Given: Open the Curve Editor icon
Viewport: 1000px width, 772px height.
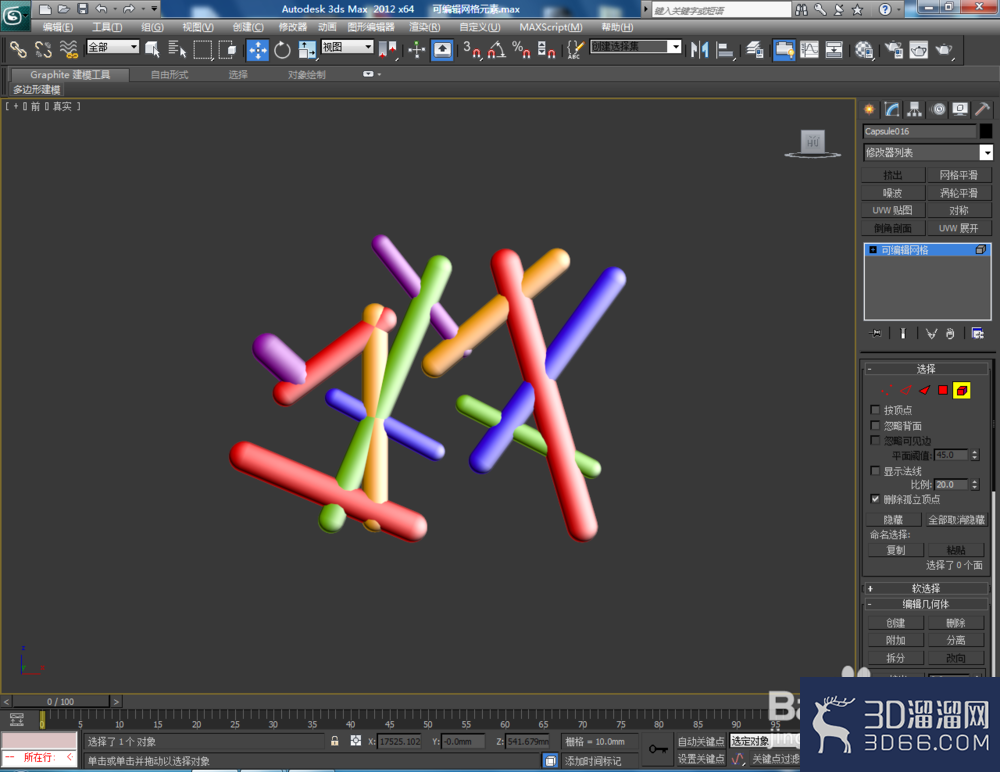Looking at the screenshot, I should click(x=809, y=49).
